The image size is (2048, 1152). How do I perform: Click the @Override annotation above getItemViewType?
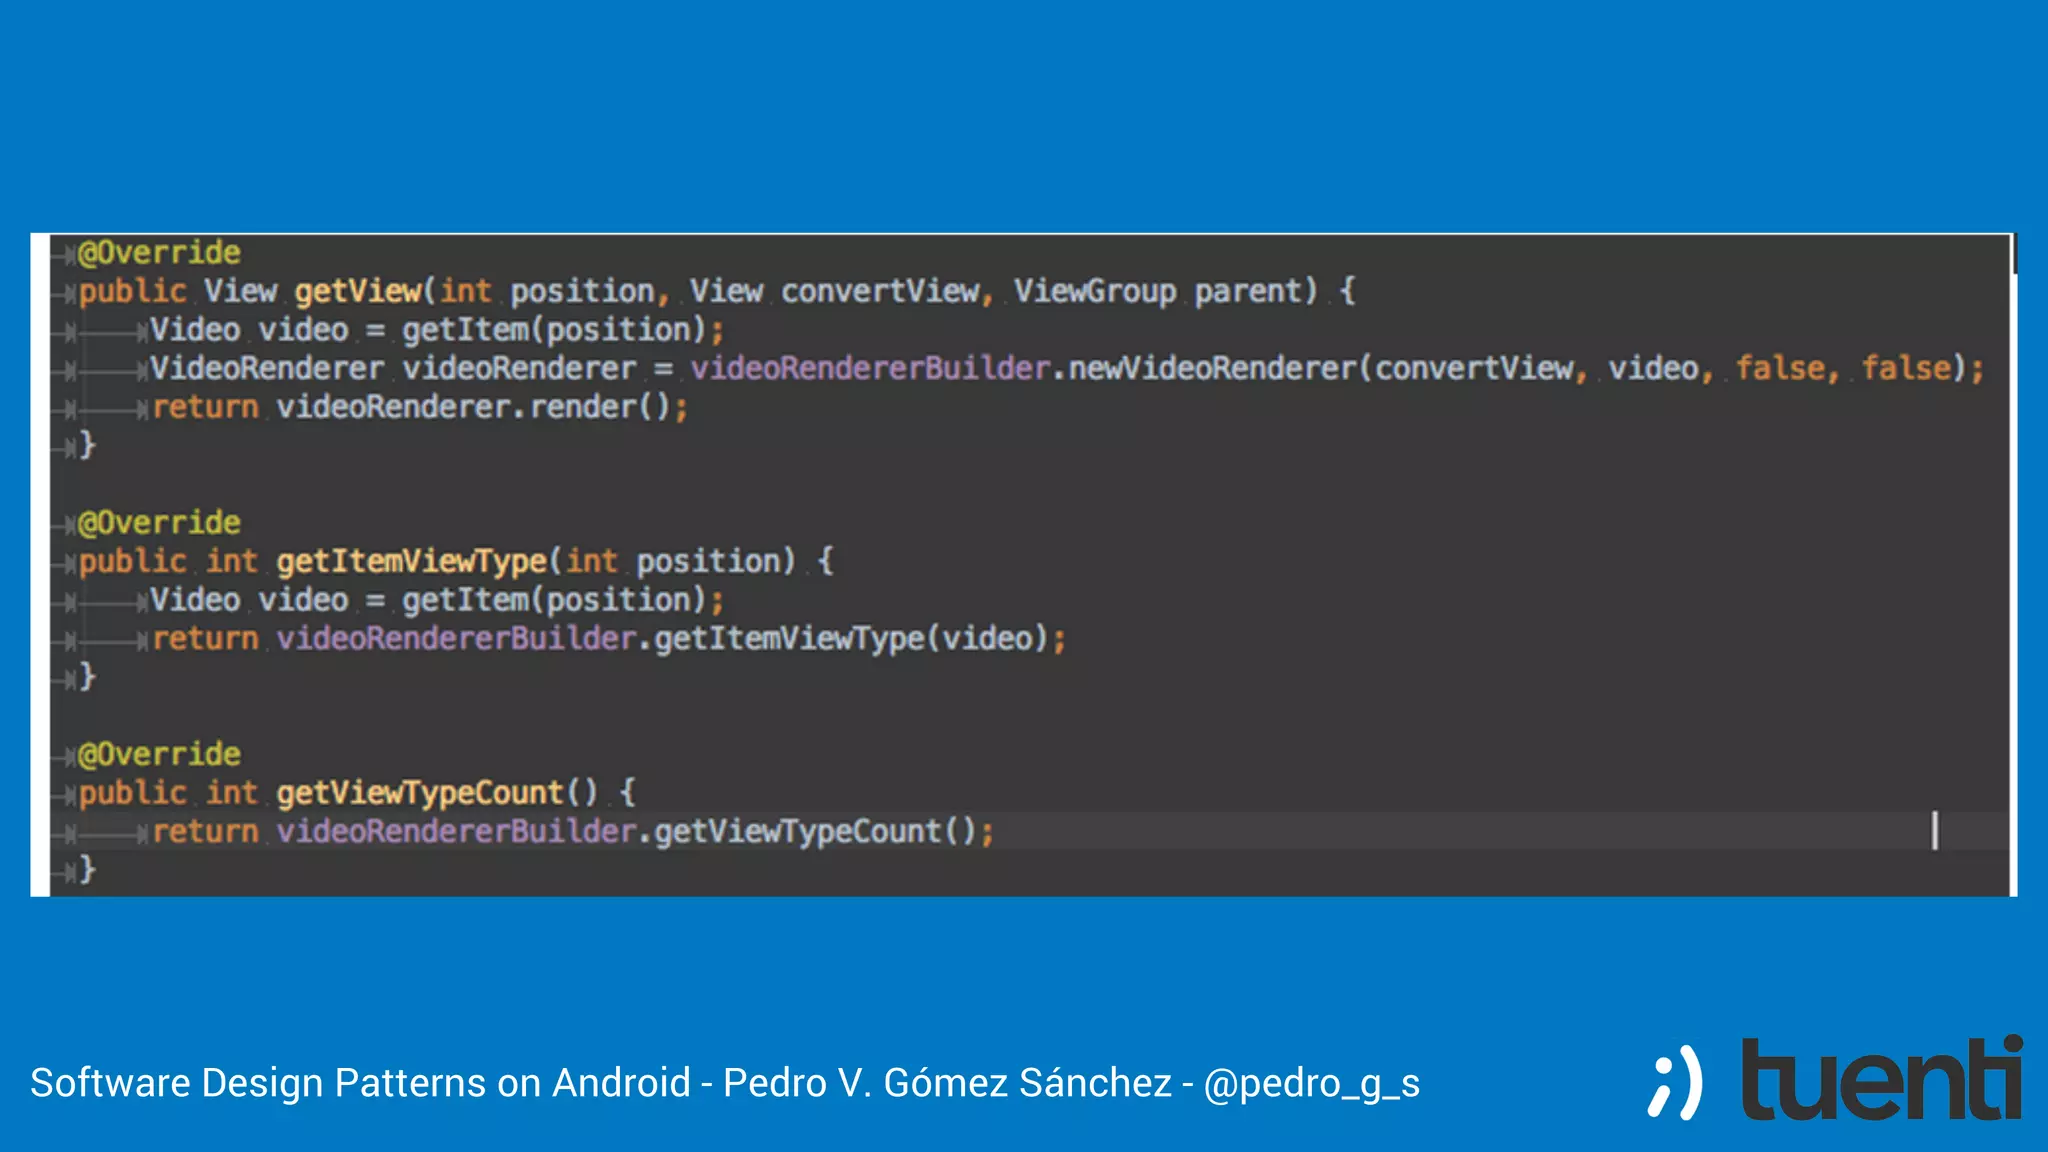(x=159, y=522)
